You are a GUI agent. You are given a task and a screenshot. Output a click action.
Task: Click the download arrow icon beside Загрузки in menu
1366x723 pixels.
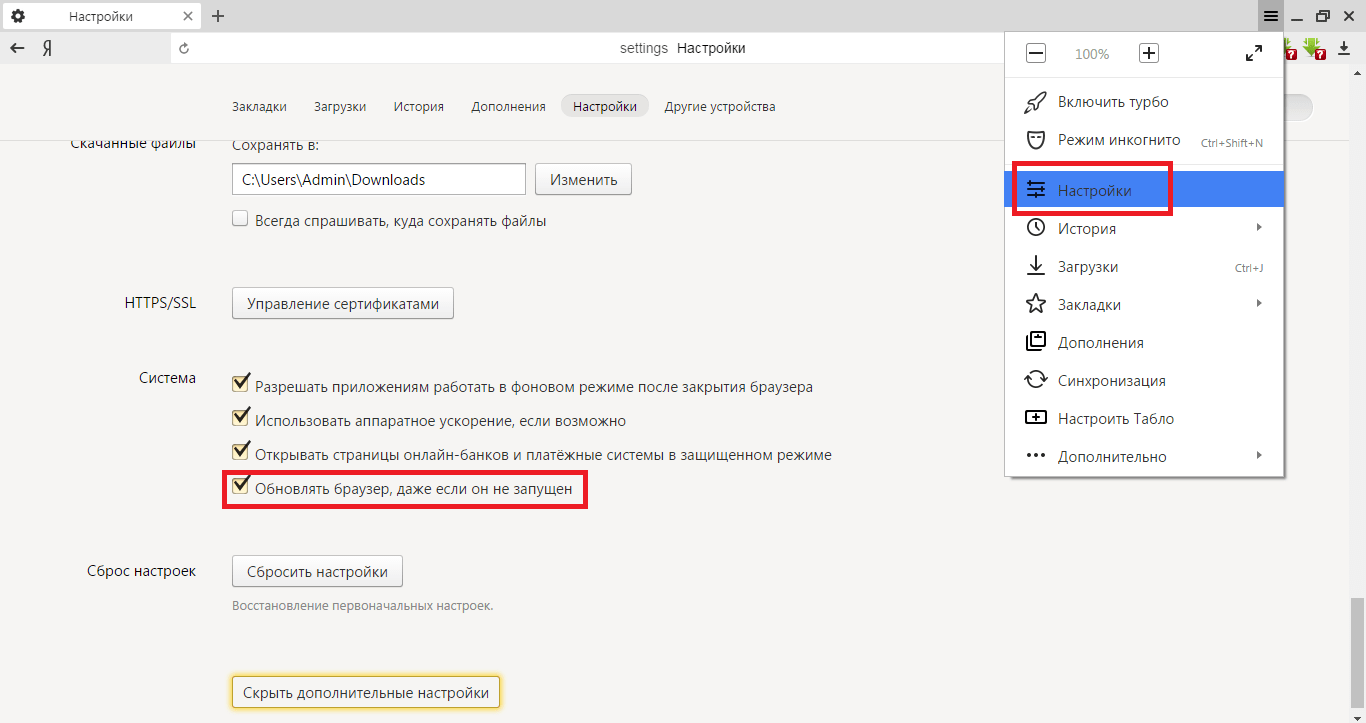click(1036, 266)
